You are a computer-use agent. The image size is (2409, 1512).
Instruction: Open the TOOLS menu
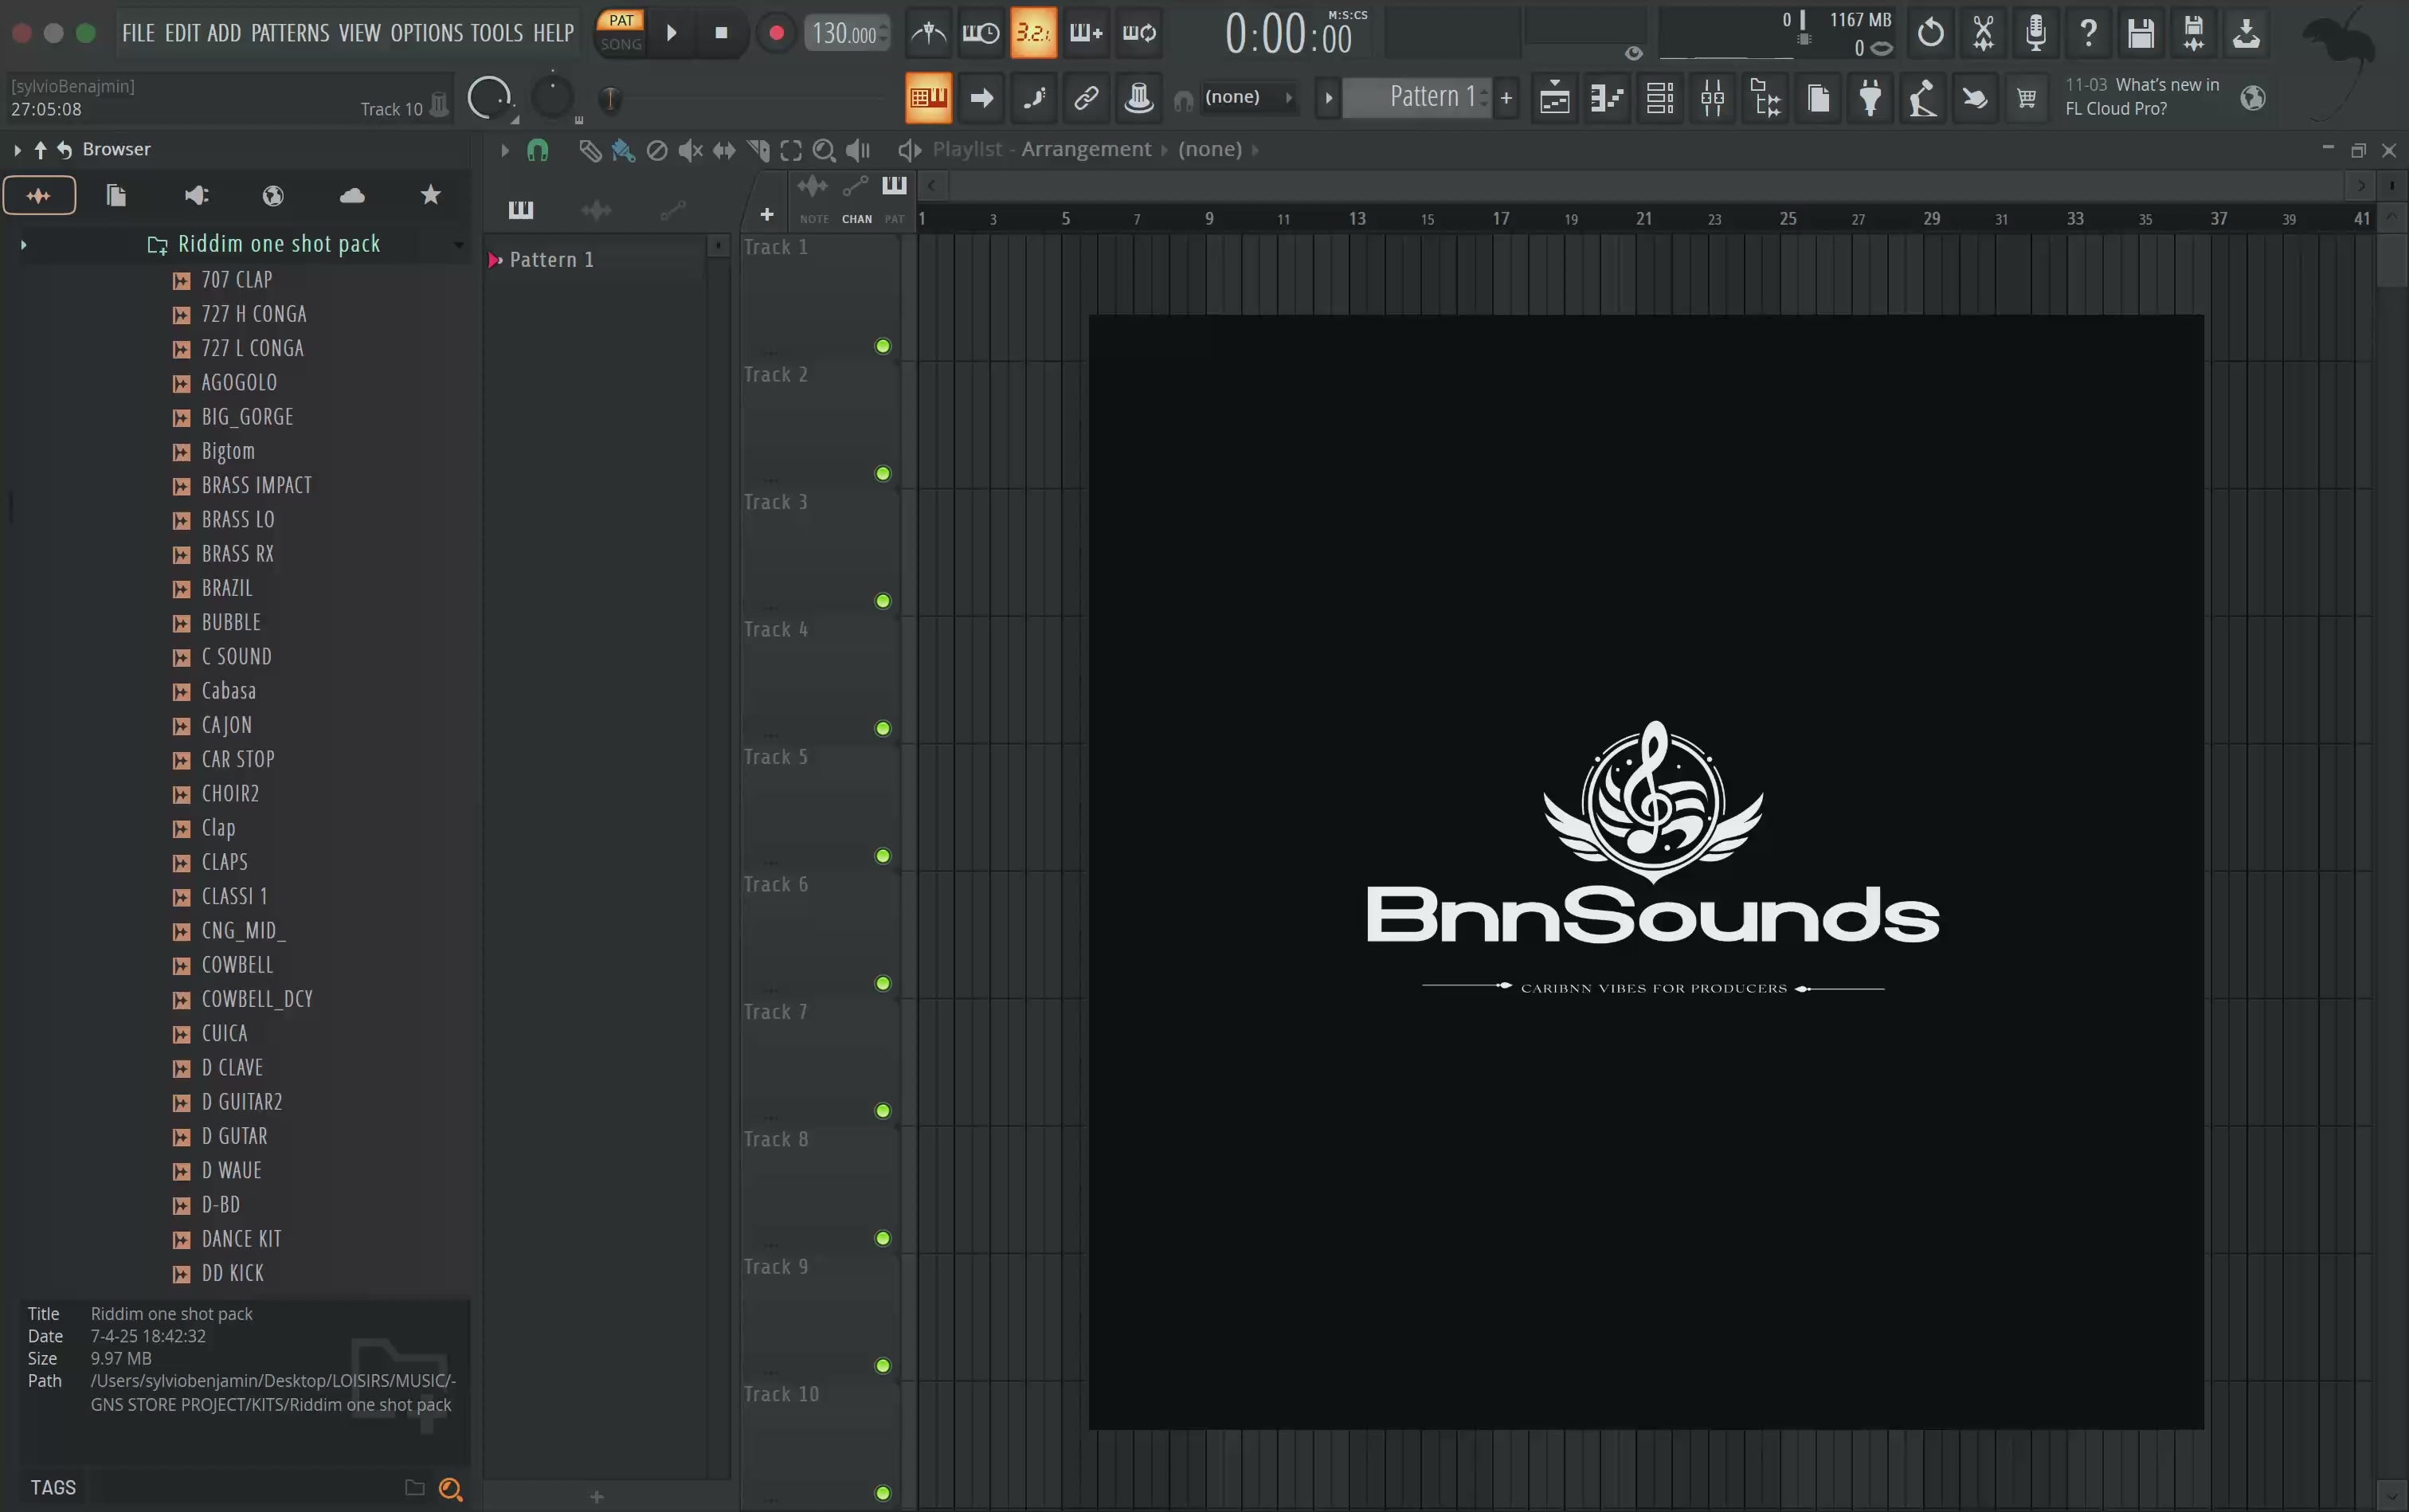tap(496, 33)
